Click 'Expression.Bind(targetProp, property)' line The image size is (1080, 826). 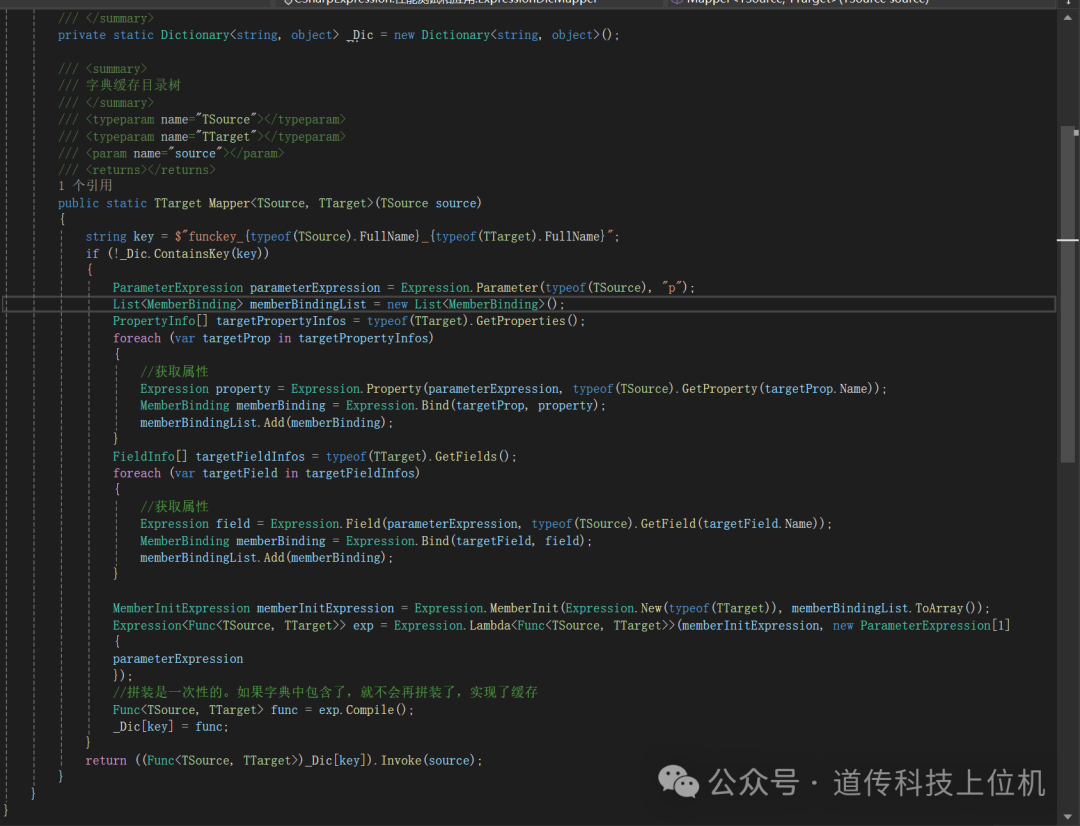[373, 405]
